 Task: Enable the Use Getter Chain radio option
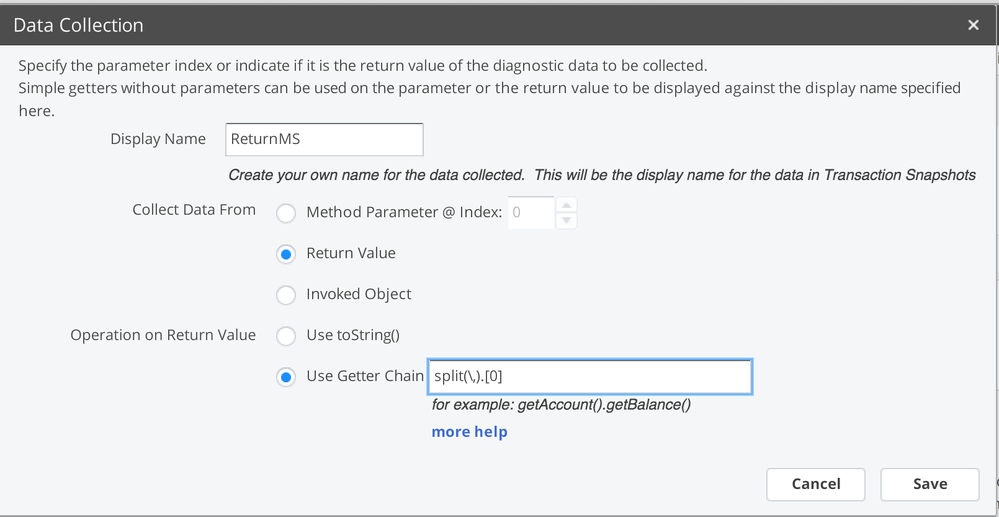click(x=286, y=377)
